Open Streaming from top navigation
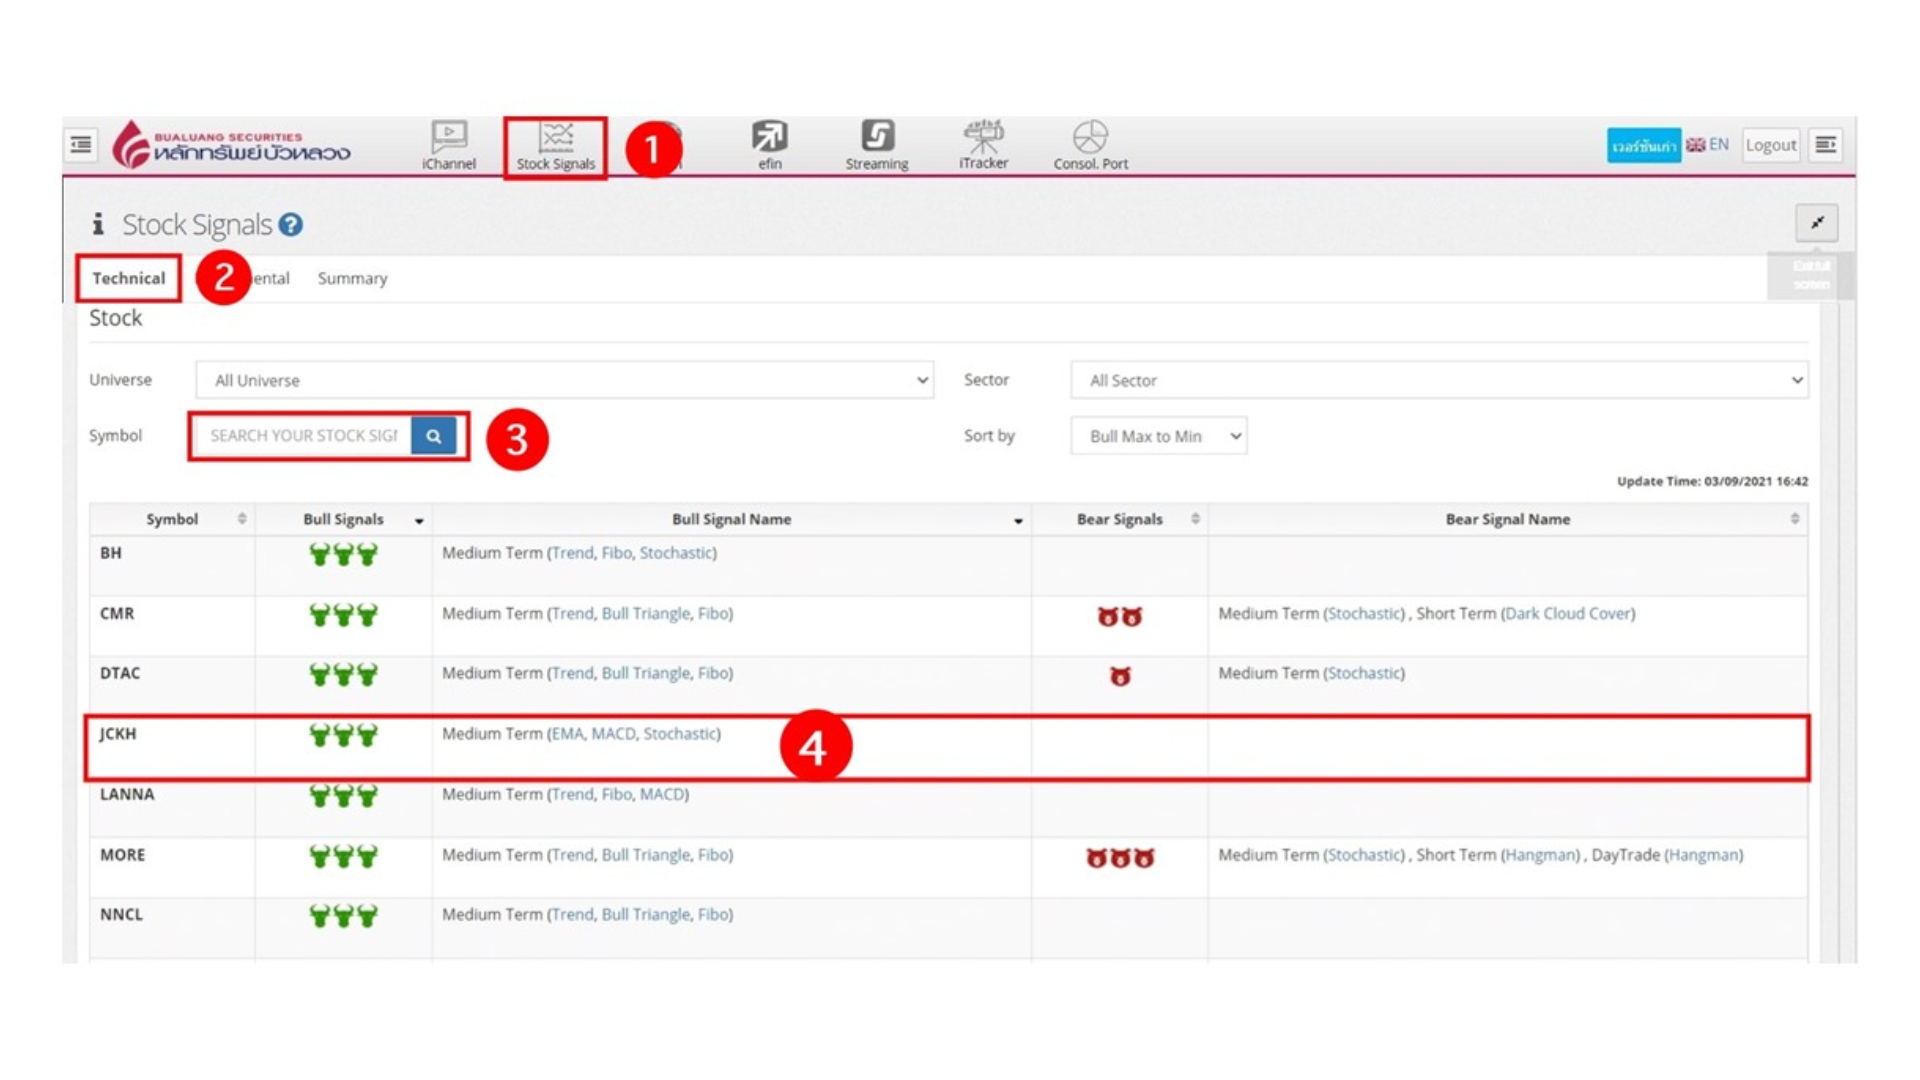 click(877, 146)
